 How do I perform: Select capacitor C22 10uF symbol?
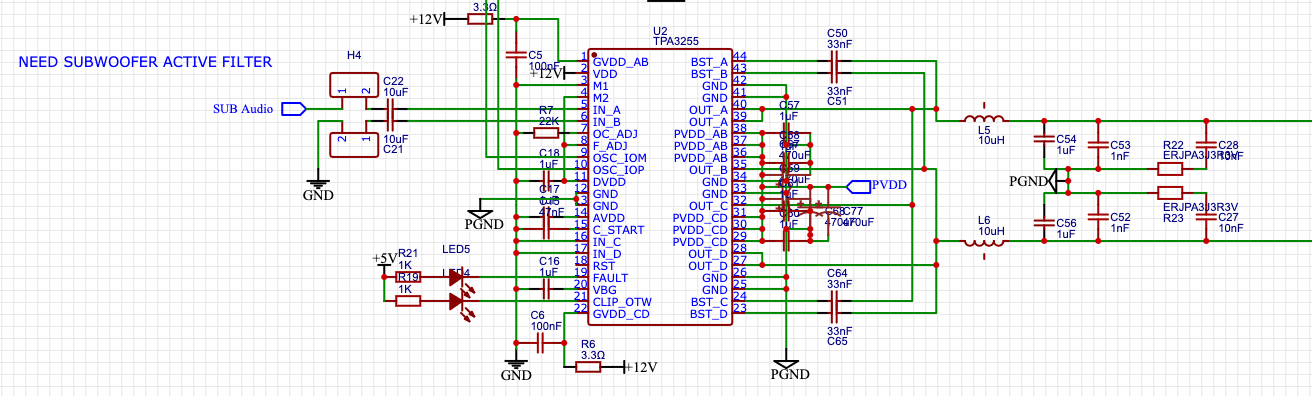391,109
